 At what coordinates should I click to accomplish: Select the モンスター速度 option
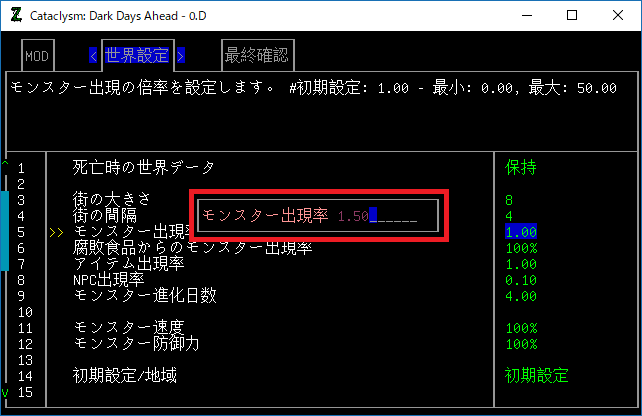pyautogui.click(x=128, y=328)
